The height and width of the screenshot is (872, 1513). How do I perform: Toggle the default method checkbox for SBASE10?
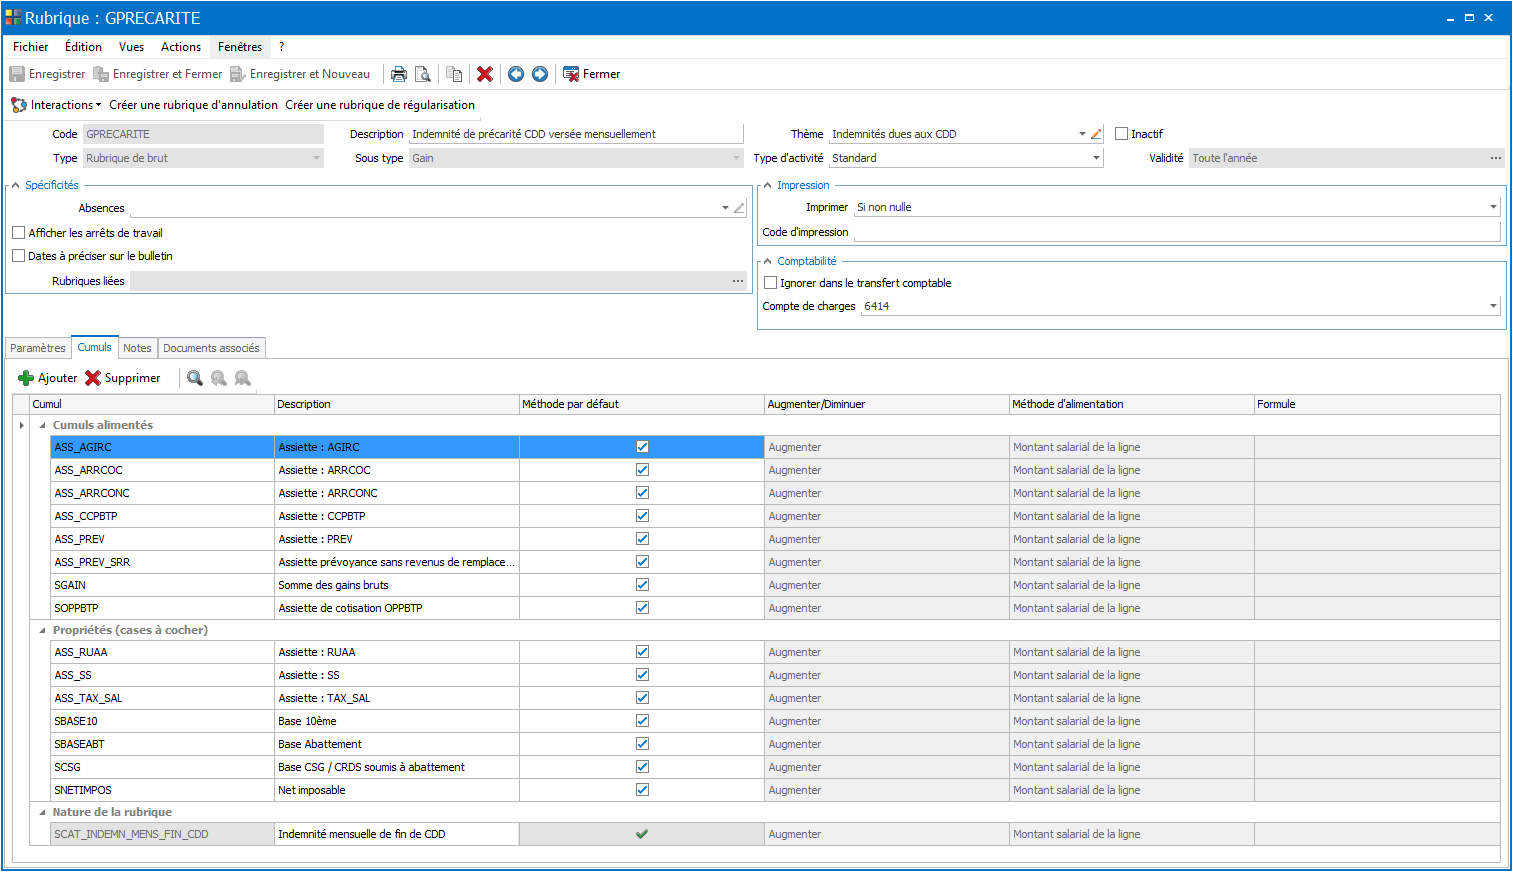click(642, 721)
